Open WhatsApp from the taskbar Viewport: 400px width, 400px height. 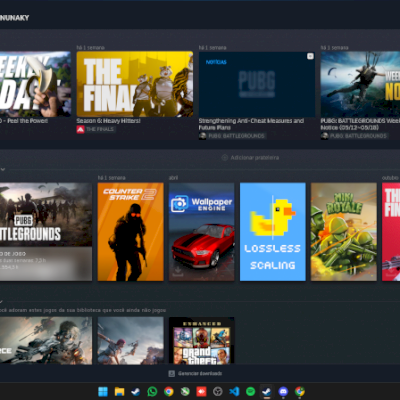point(152,391)
